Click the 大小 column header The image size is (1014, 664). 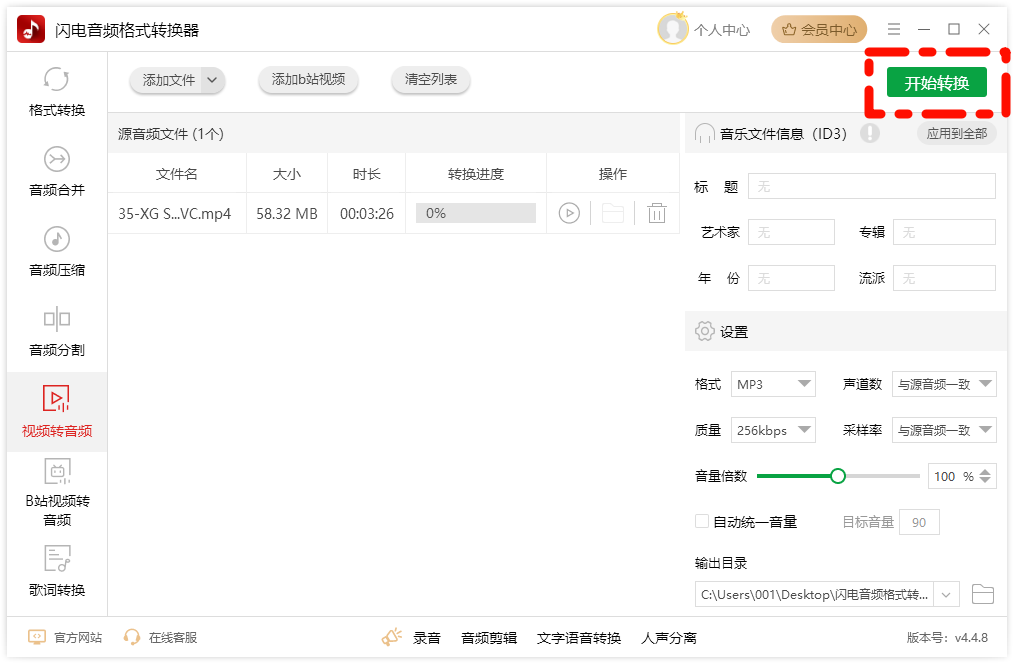click(286, 173)
